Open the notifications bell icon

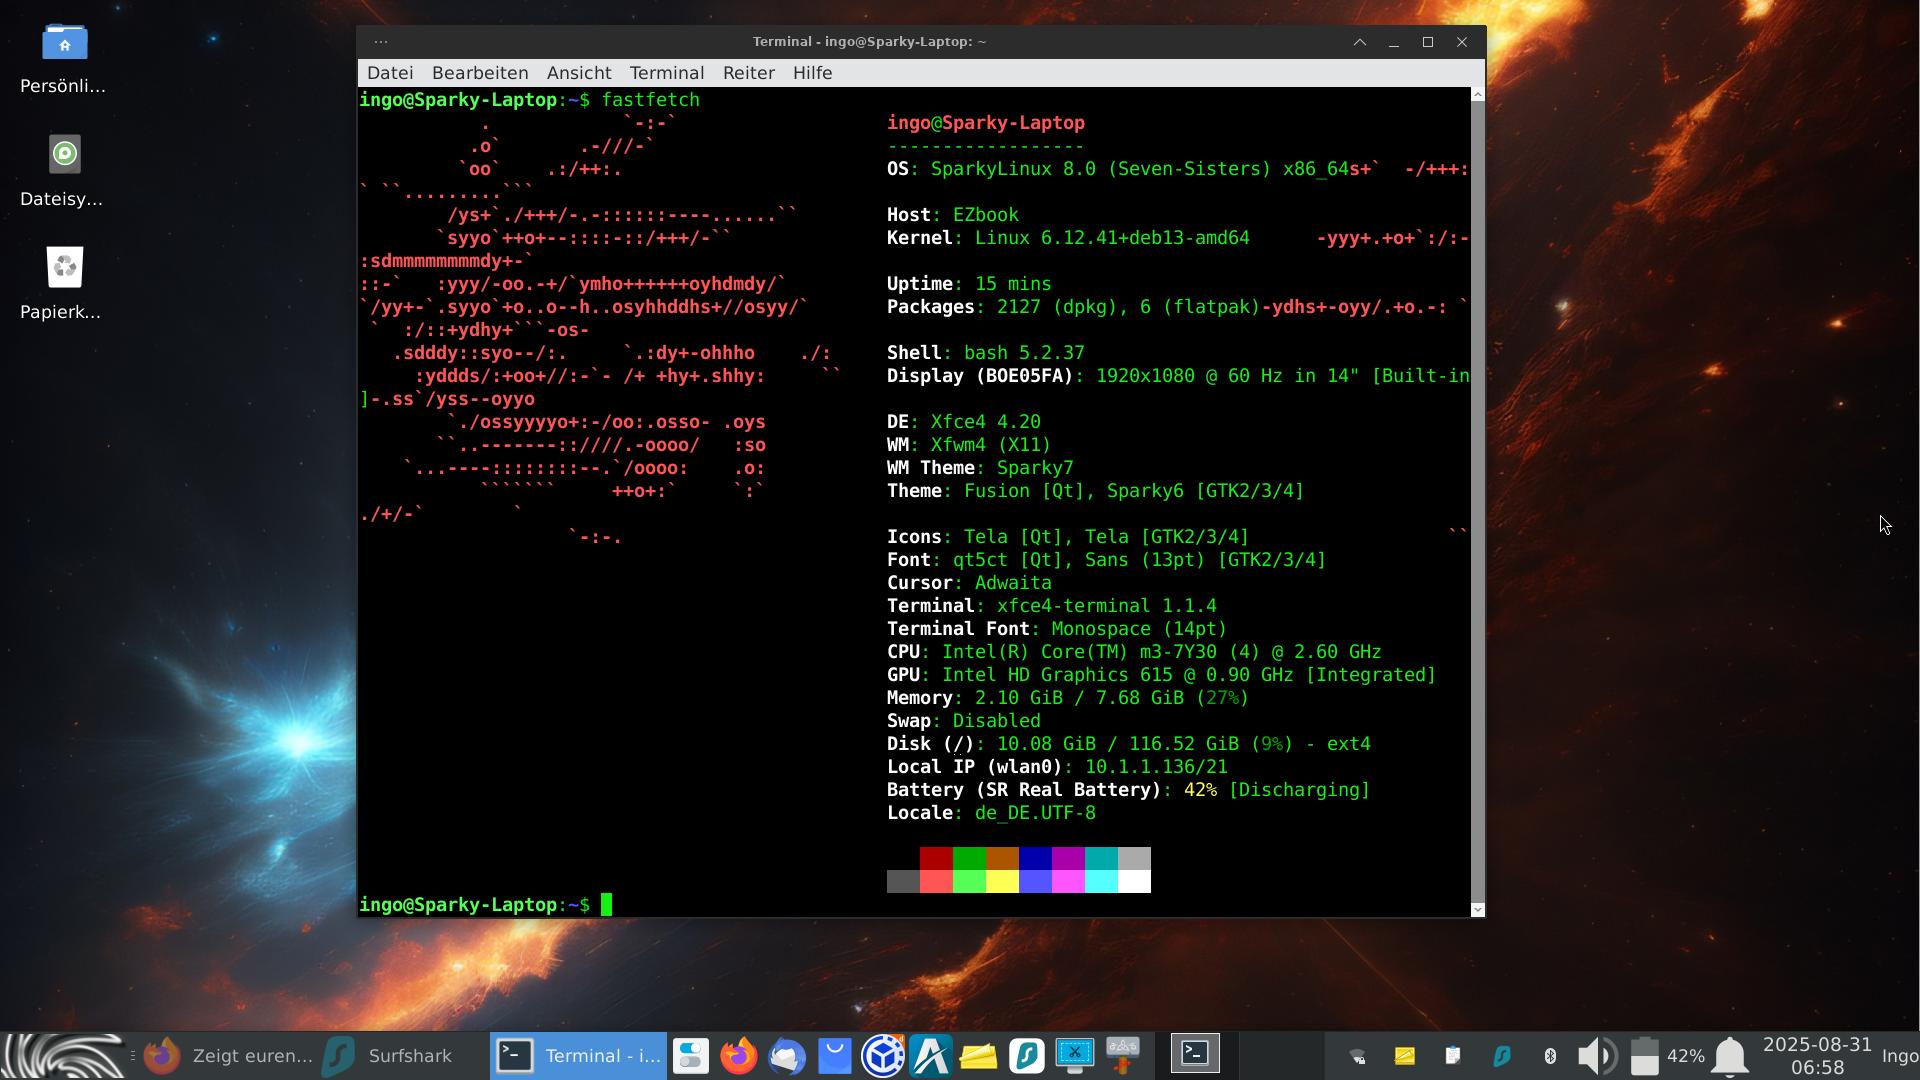1730,1056
